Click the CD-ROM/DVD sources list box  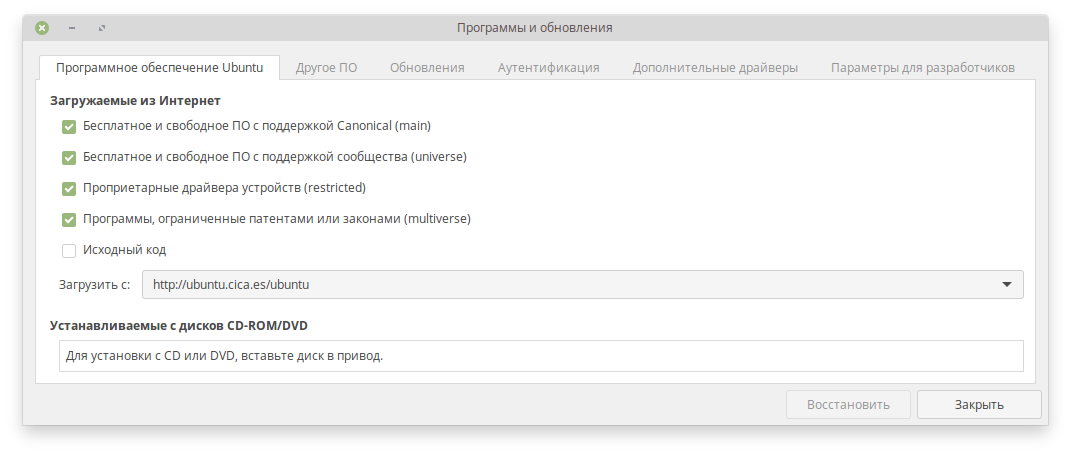(x=541, y=356)
